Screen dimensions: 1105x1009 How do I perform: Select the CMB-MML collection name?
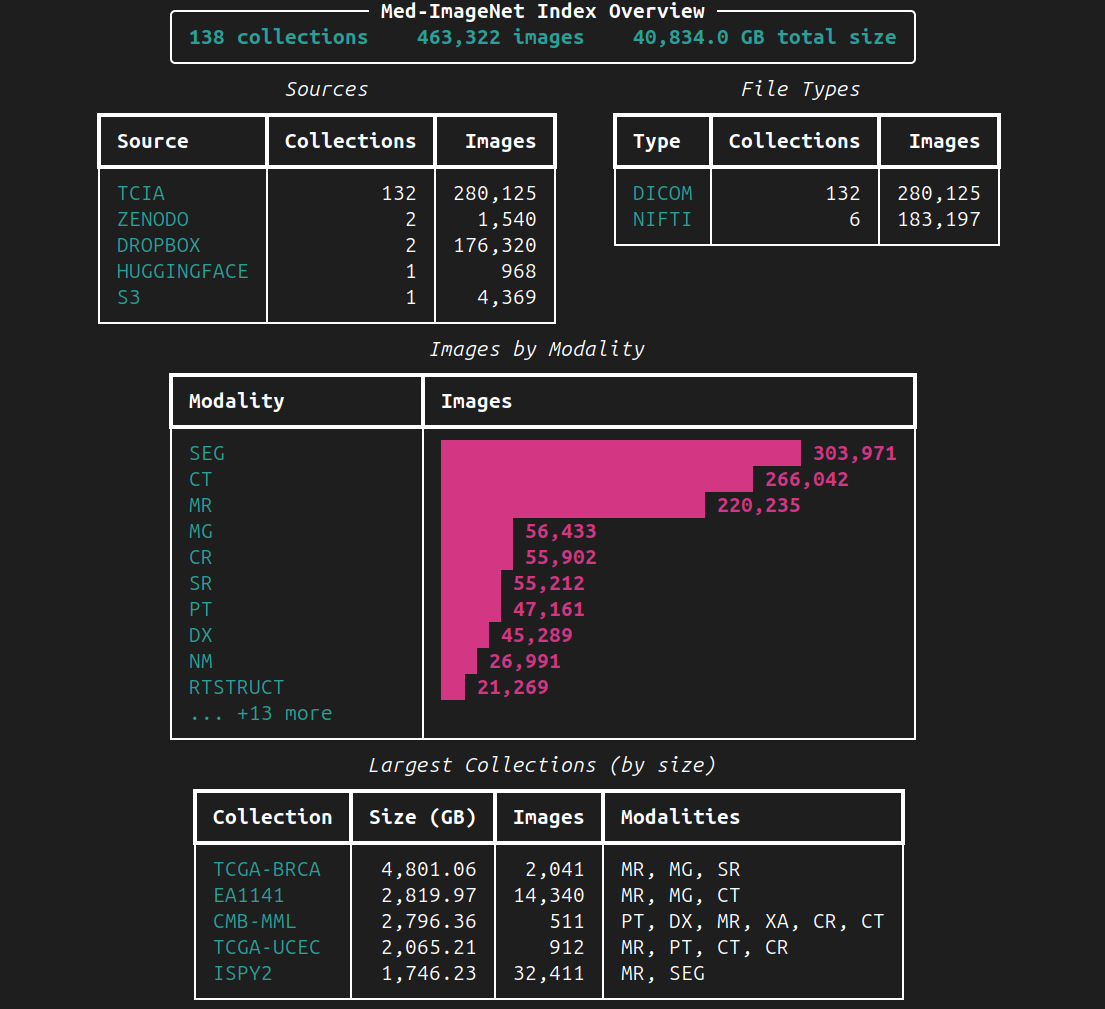pyautogui.click(x=254, y=921)
